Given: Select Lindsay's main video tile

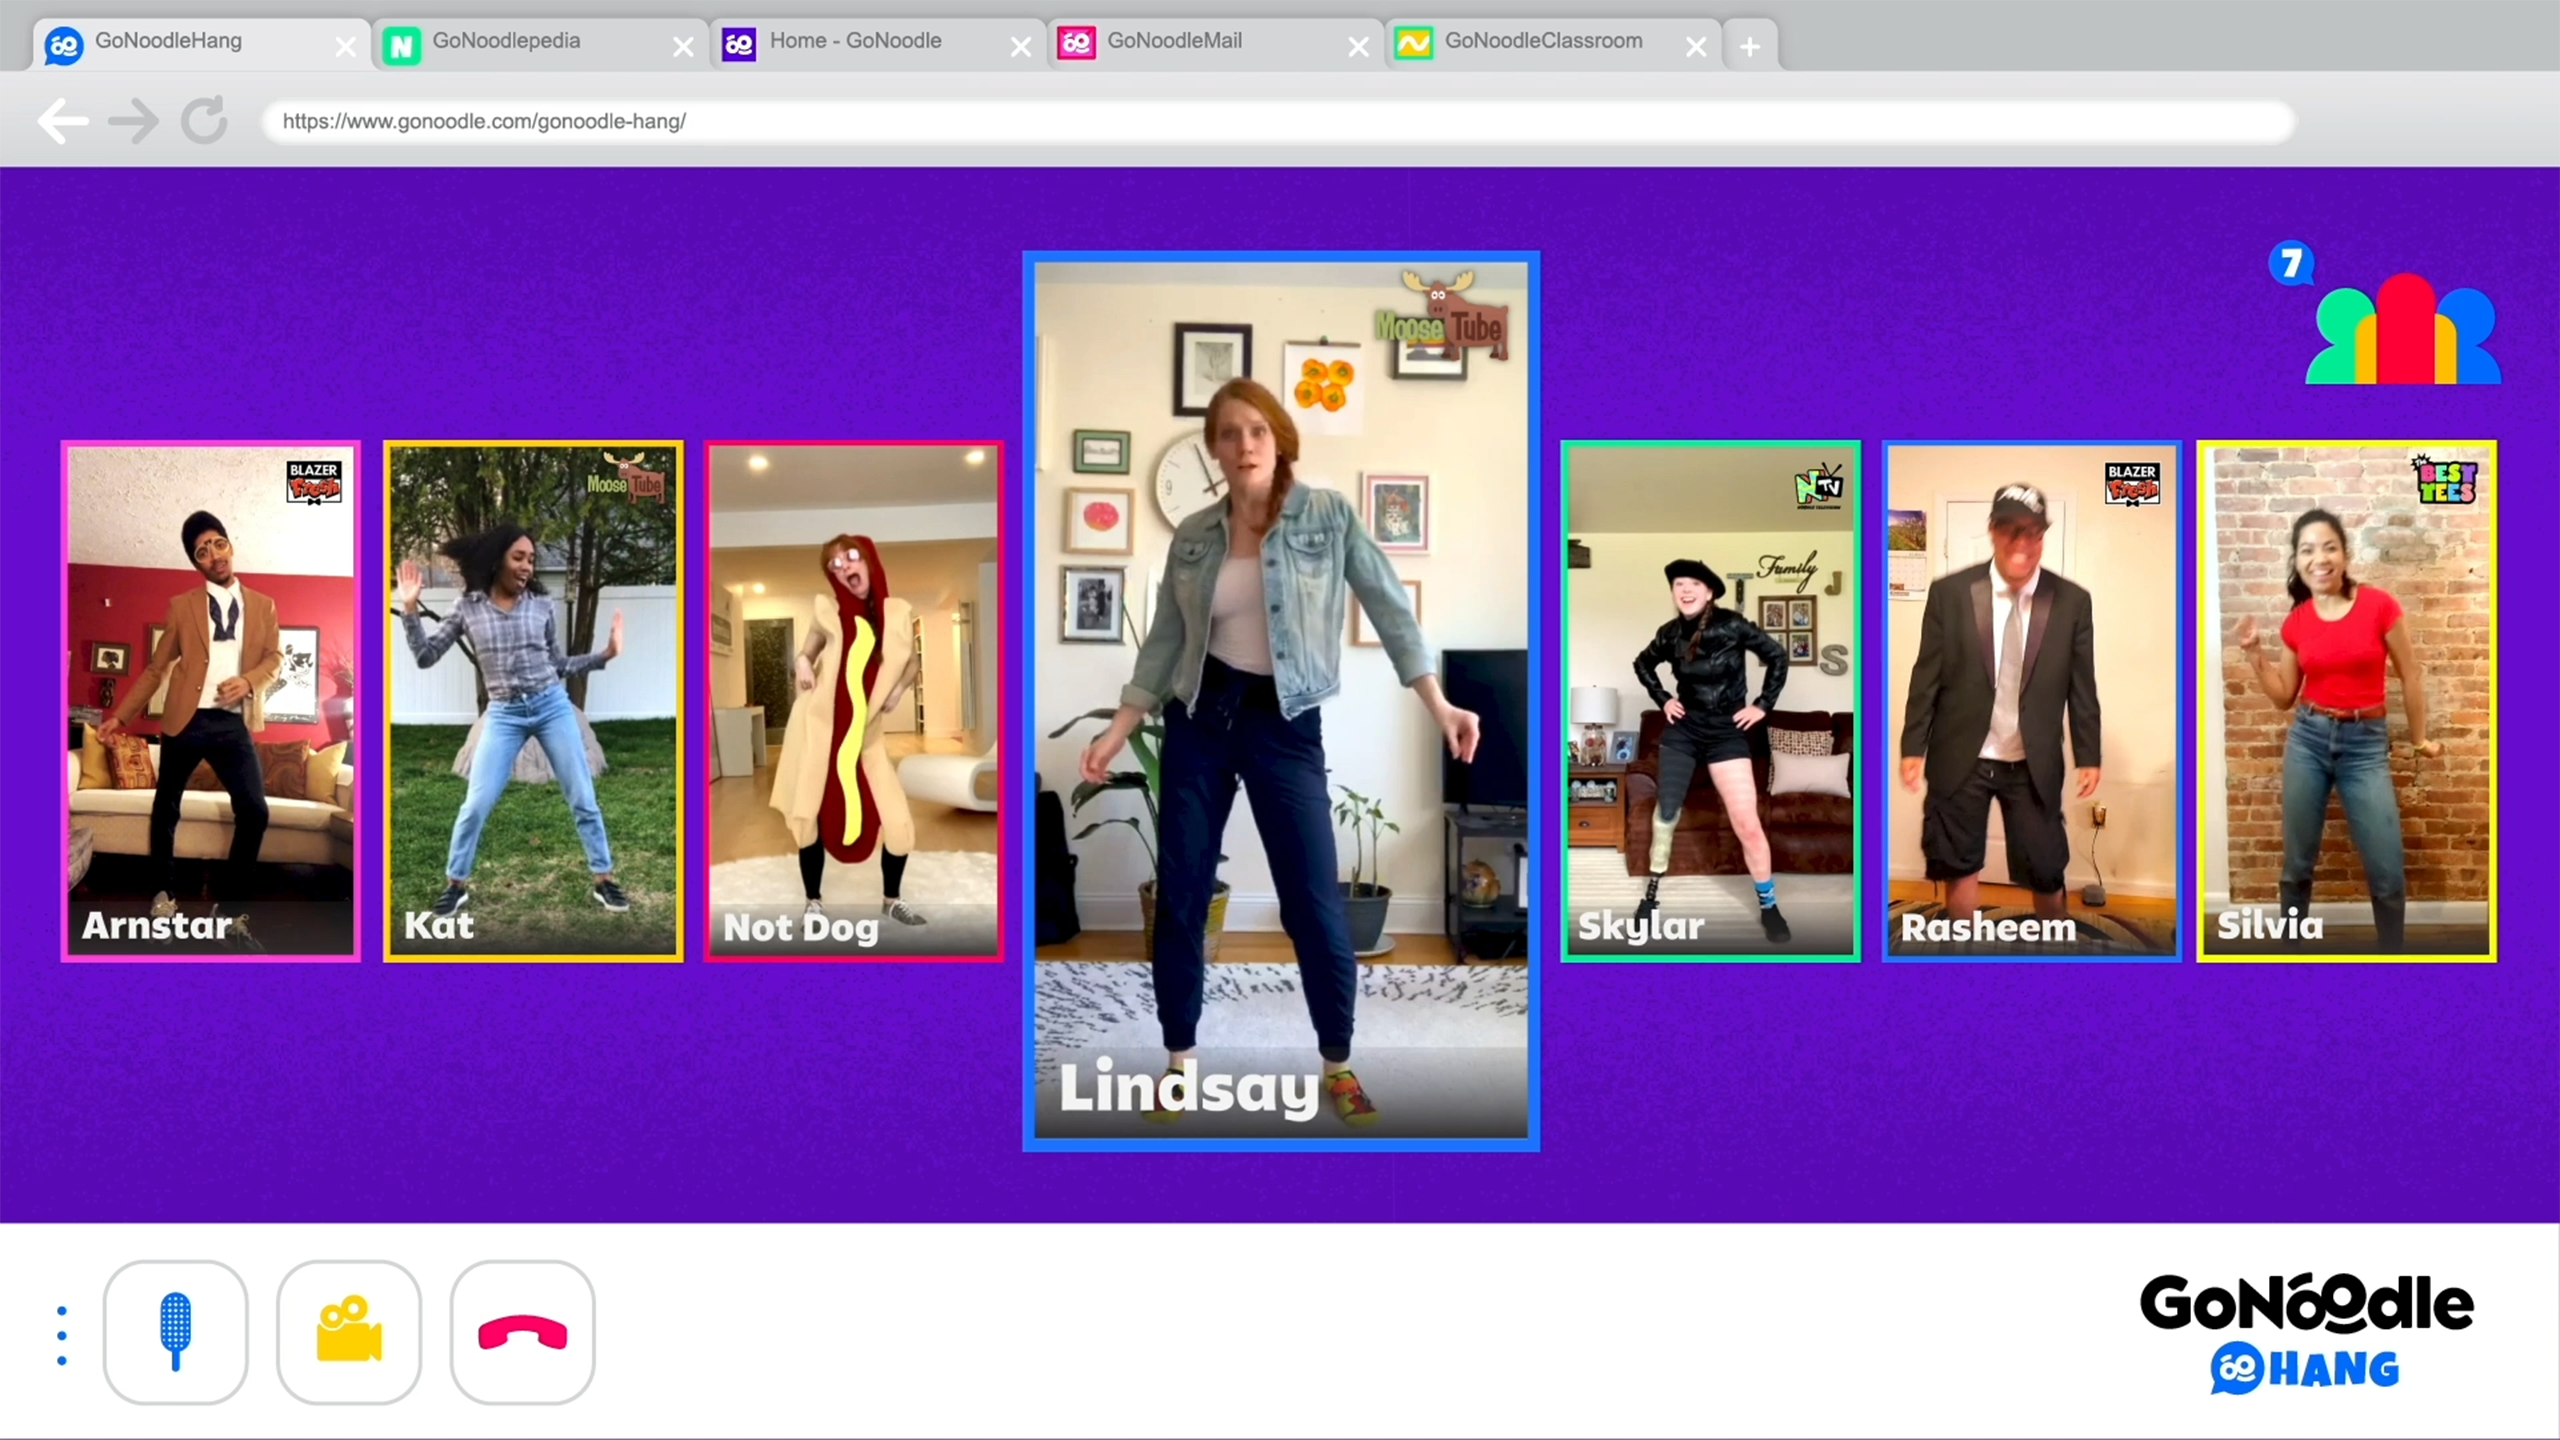Looking at the screenshot, I should 1281,700.
